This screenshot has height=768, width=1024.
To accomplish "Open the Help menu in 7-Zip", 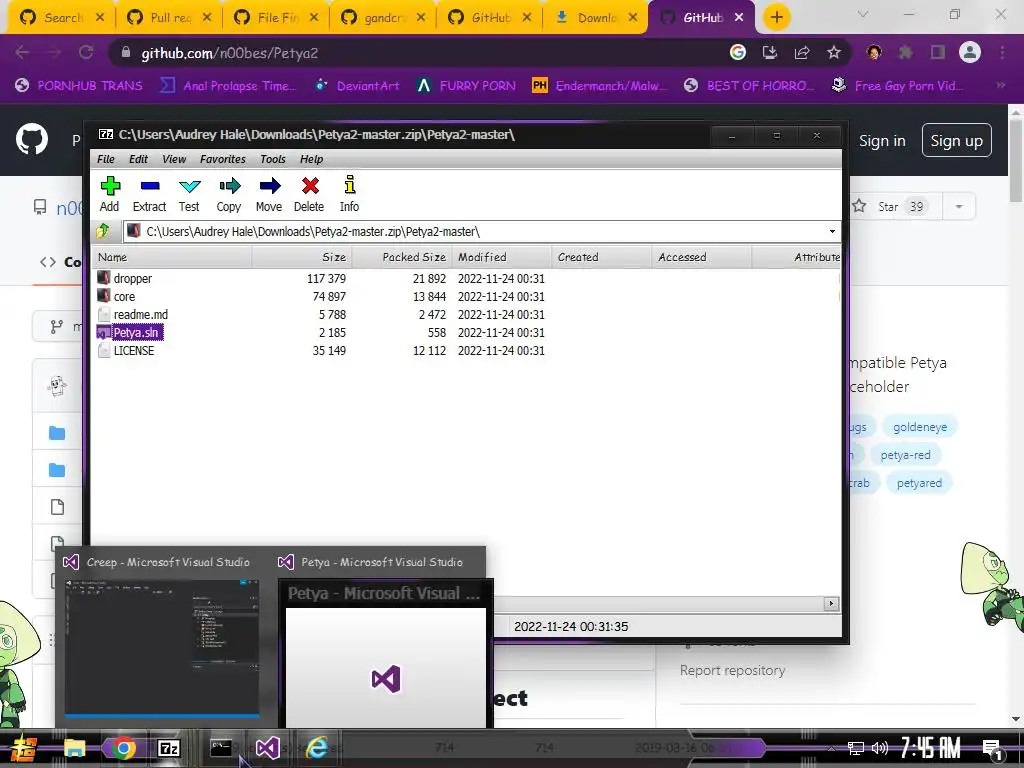I will [x=312, y=159].
